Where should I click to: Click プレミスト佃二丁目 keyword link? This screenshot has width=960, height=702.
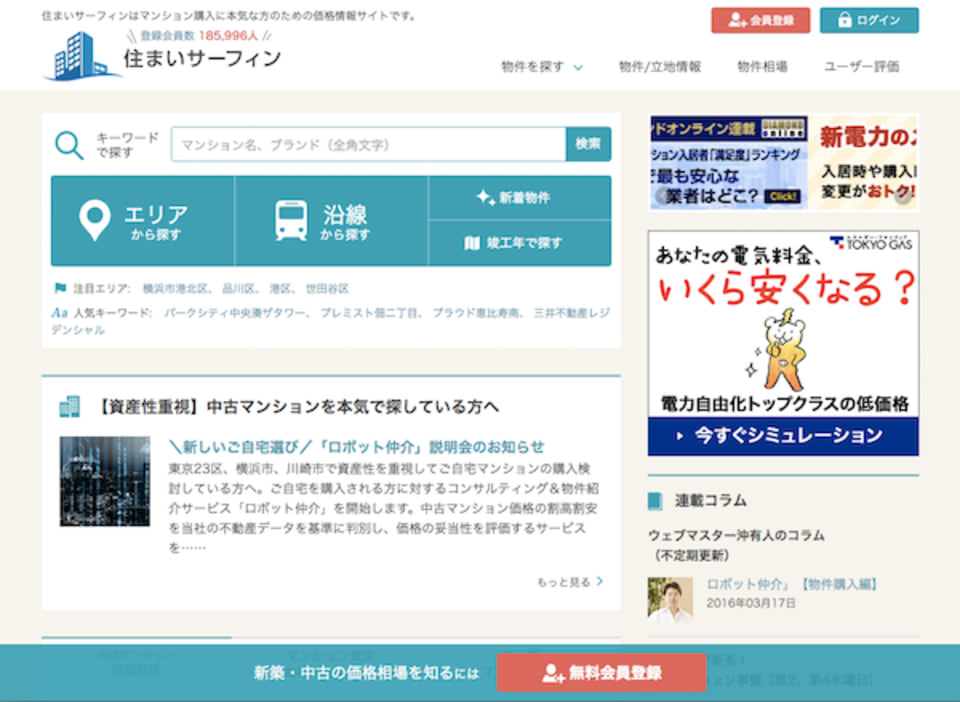coord(369,313)
